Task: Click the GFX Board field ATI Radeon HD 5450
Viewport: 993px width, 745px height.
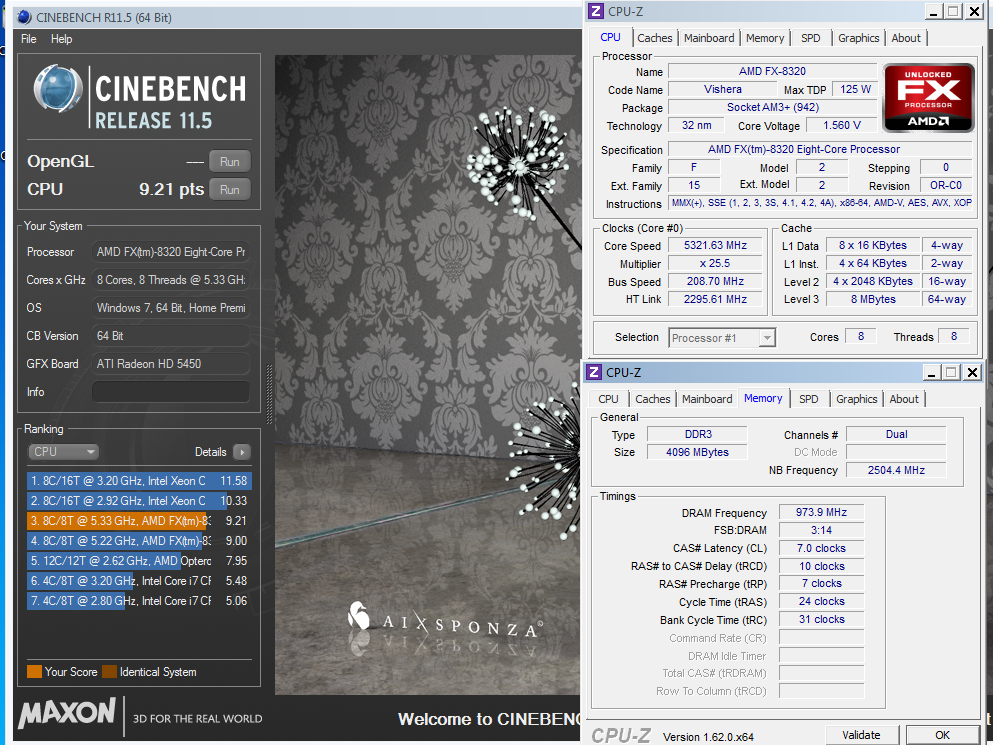Action: tap(170, 364)
